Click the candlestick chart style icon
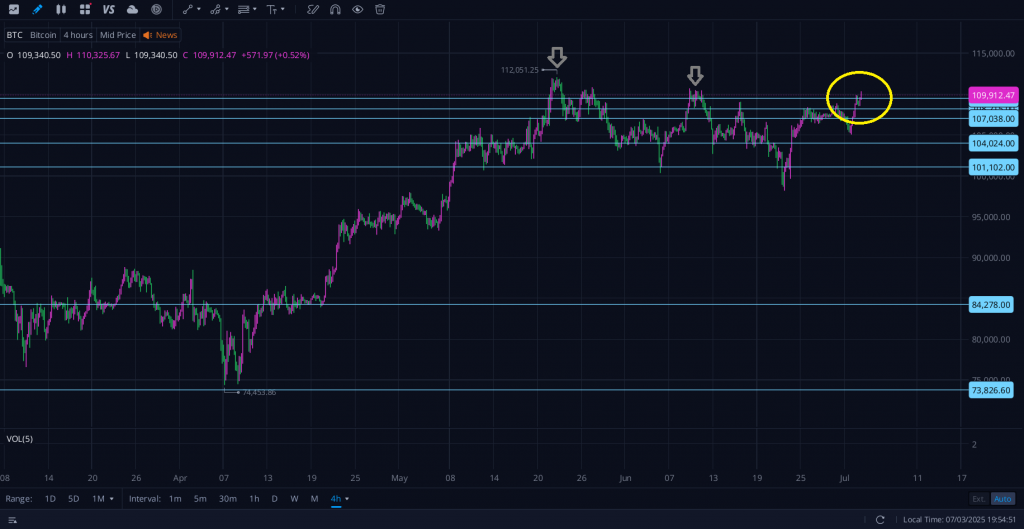The height and width of the screenshot is (529, 1024). click(62, 9)
